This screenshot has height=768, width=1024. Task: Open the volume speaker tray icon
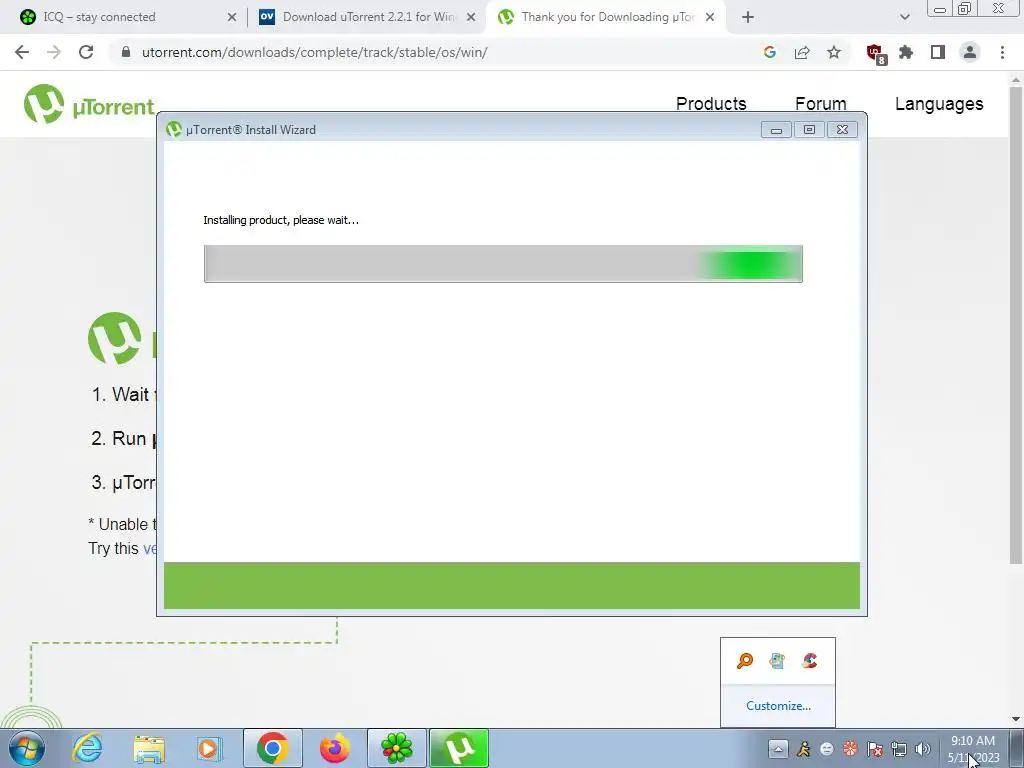coord(923,749)
